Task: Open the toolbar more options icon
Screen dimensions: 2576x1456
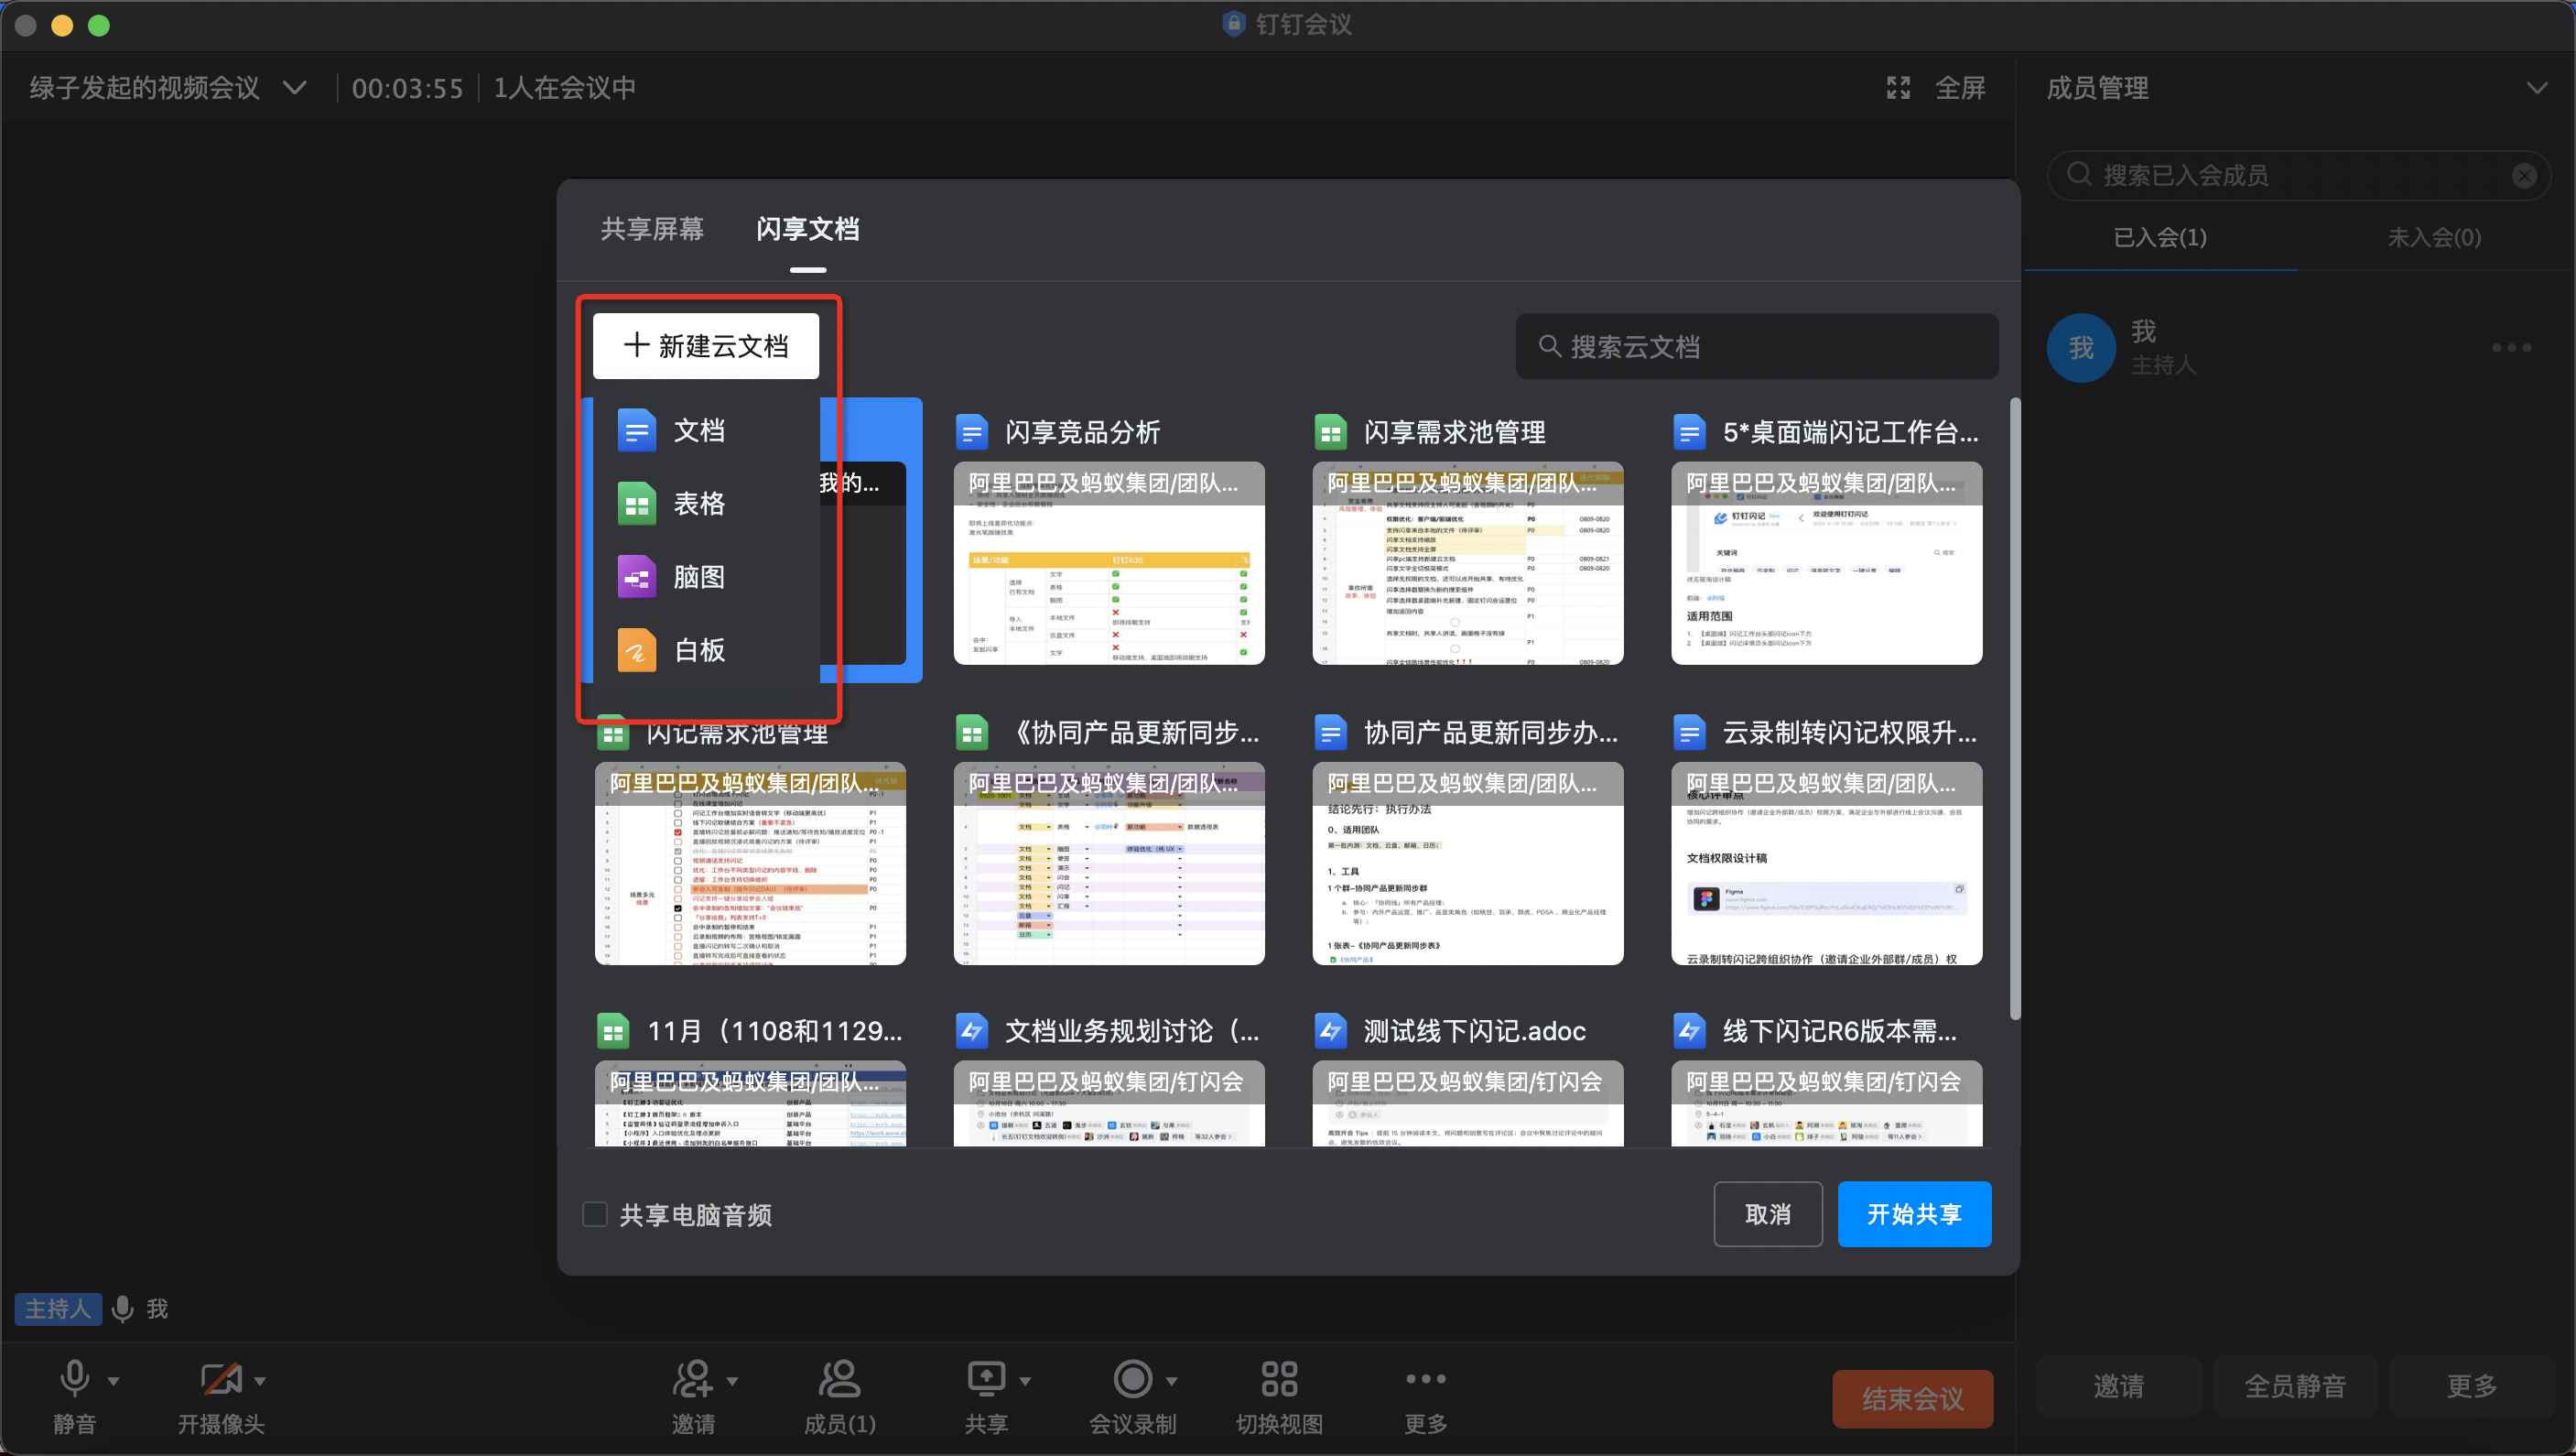Action: tap(1425, 1379)
